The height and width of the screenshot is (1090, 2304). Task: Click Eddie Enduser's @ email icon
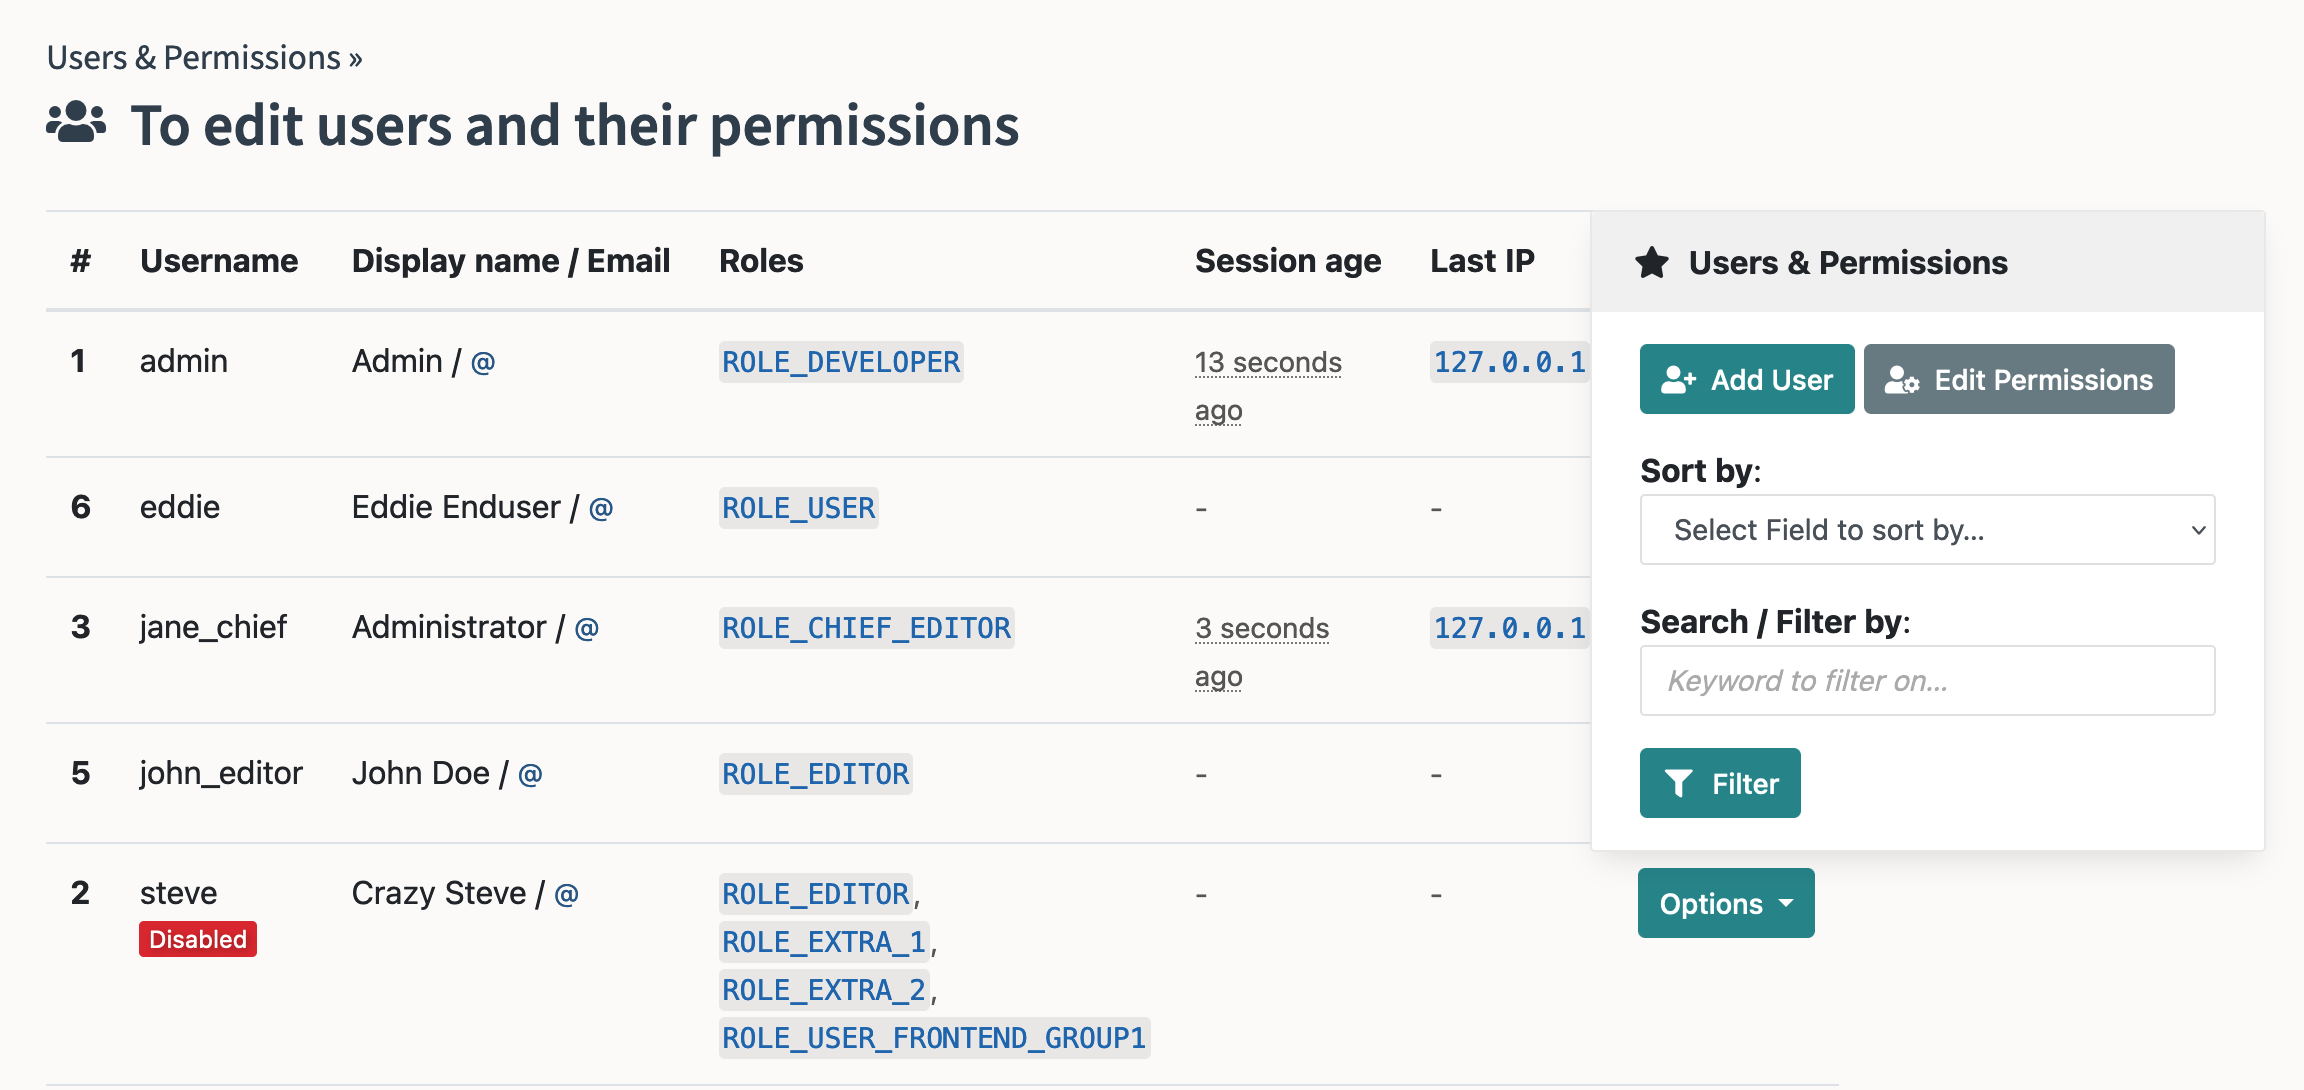(601, 509)
